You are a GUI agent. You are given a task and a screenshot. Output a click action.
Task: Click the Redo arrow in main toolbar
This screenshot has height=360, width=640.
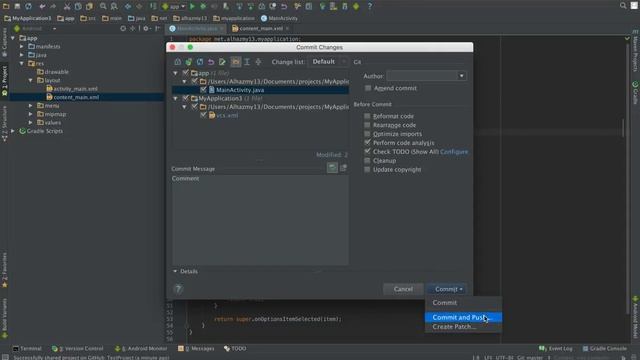click(x=53, y=6)
